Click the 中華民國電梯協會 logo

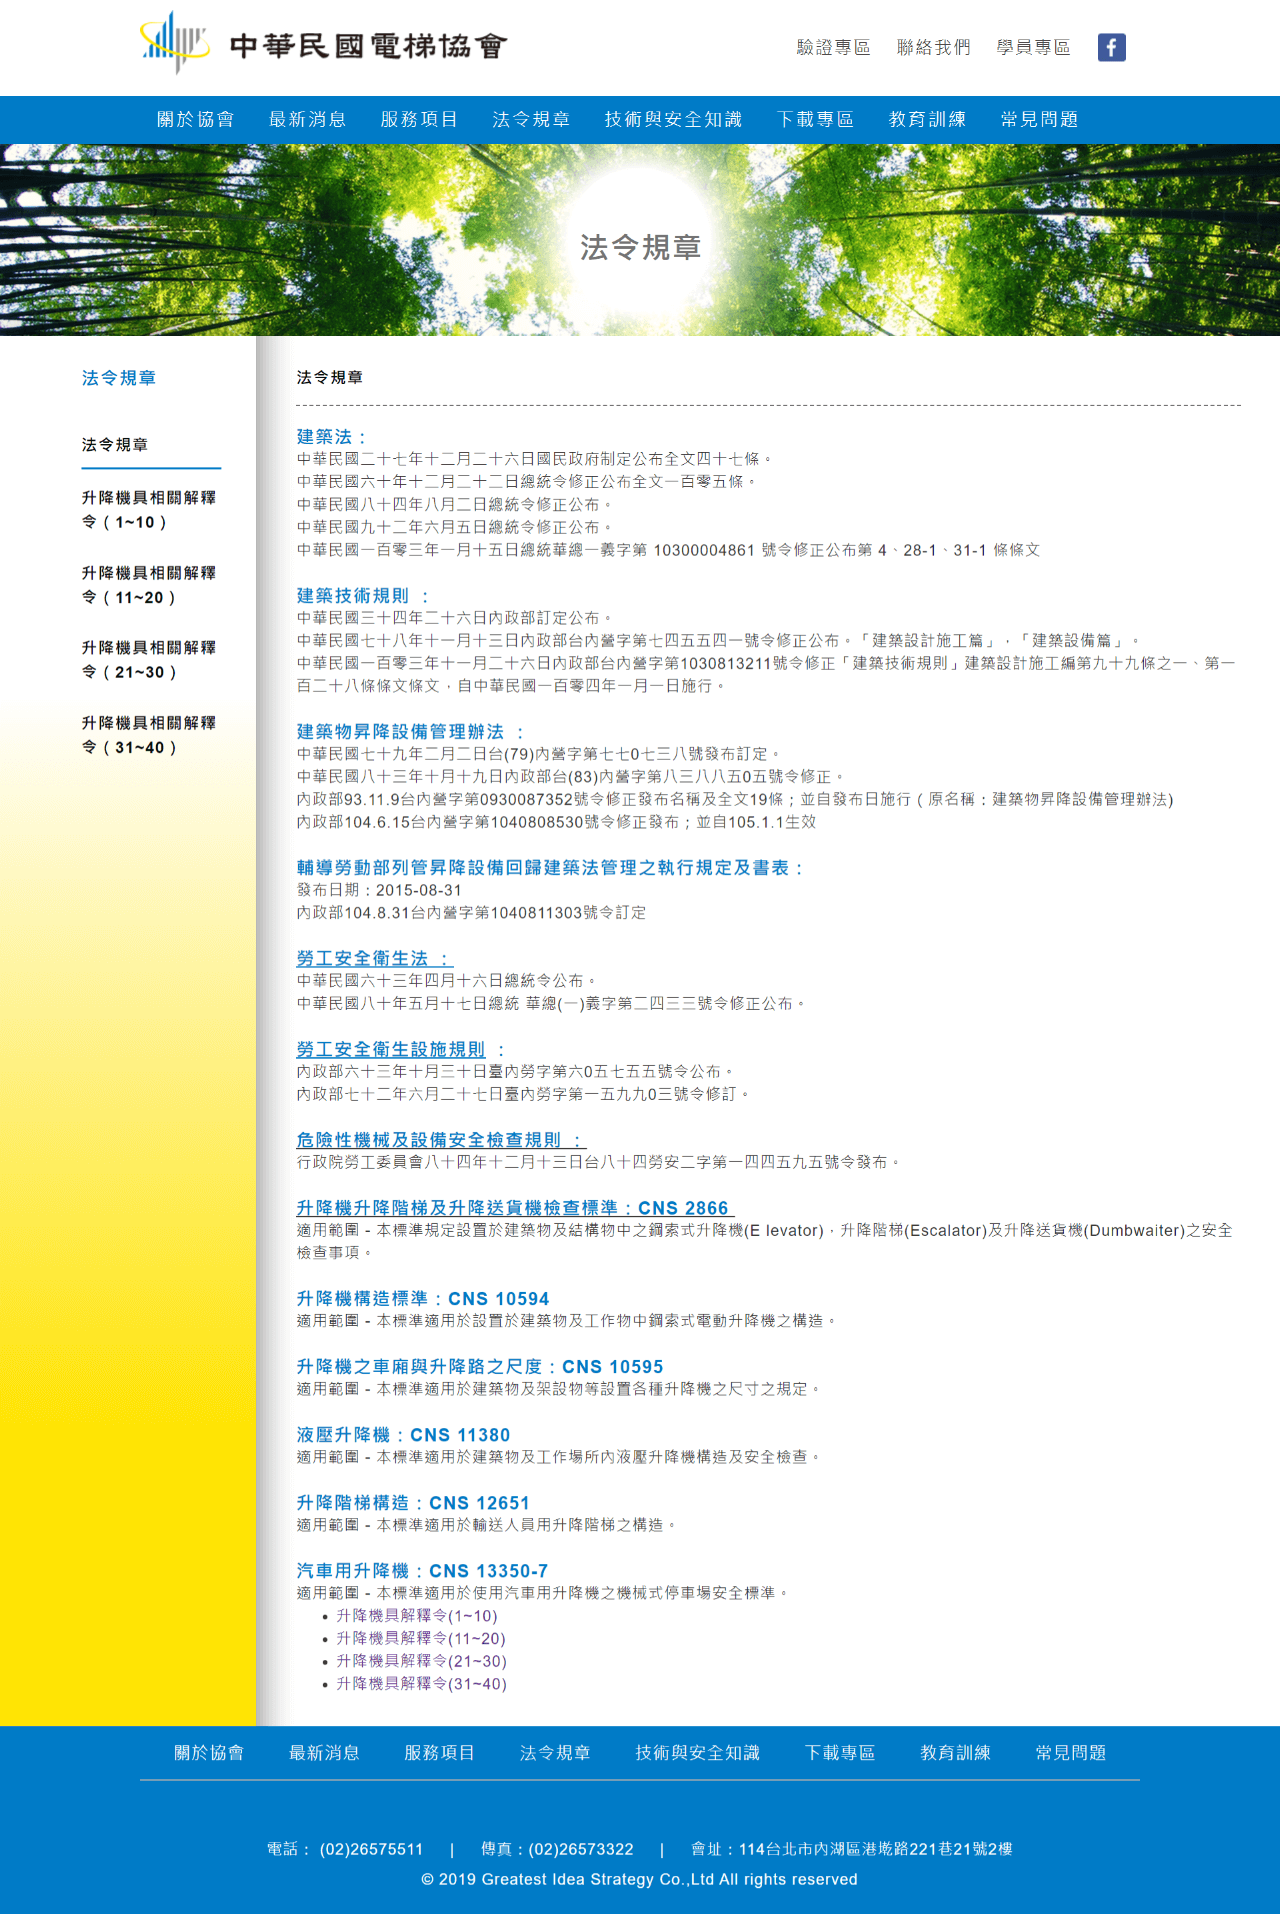324,43
